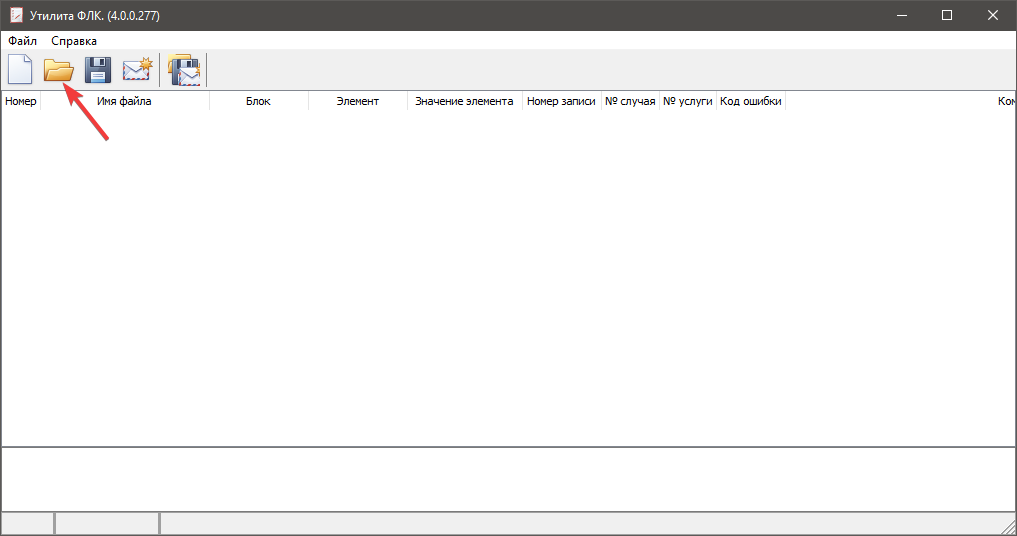Screen dimensions: 1017x536
Task: Open a file with the yellow folder icon
Action: pyautogui.click(x=58, y=70)
